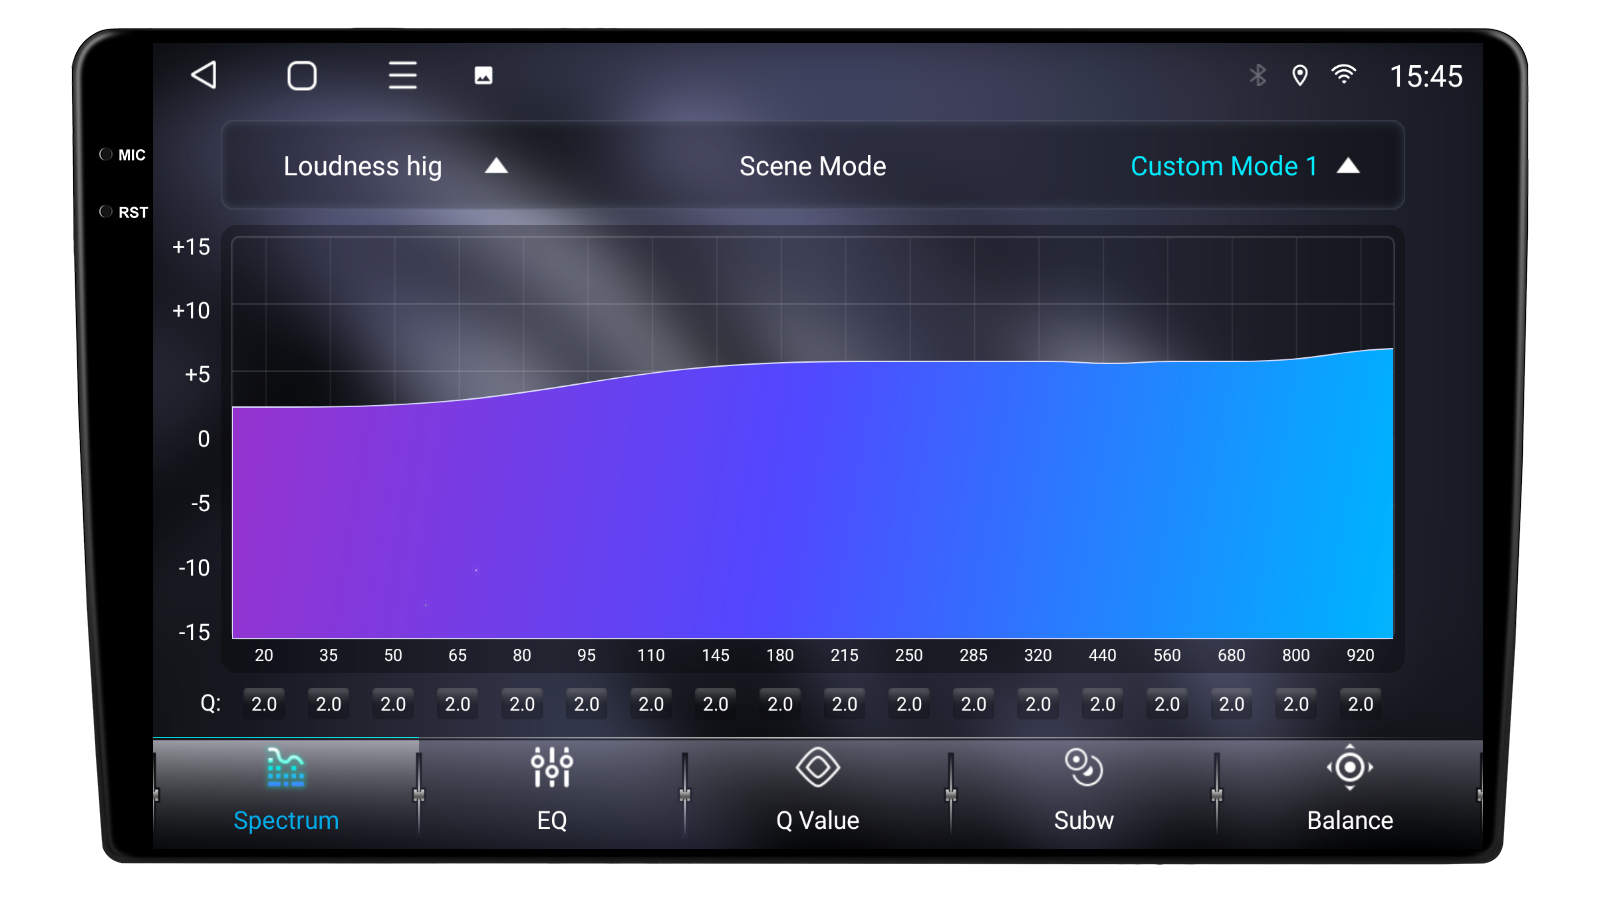Click the 15:45 clock
Screen dimensions: 1600x909
[1426, 76]
